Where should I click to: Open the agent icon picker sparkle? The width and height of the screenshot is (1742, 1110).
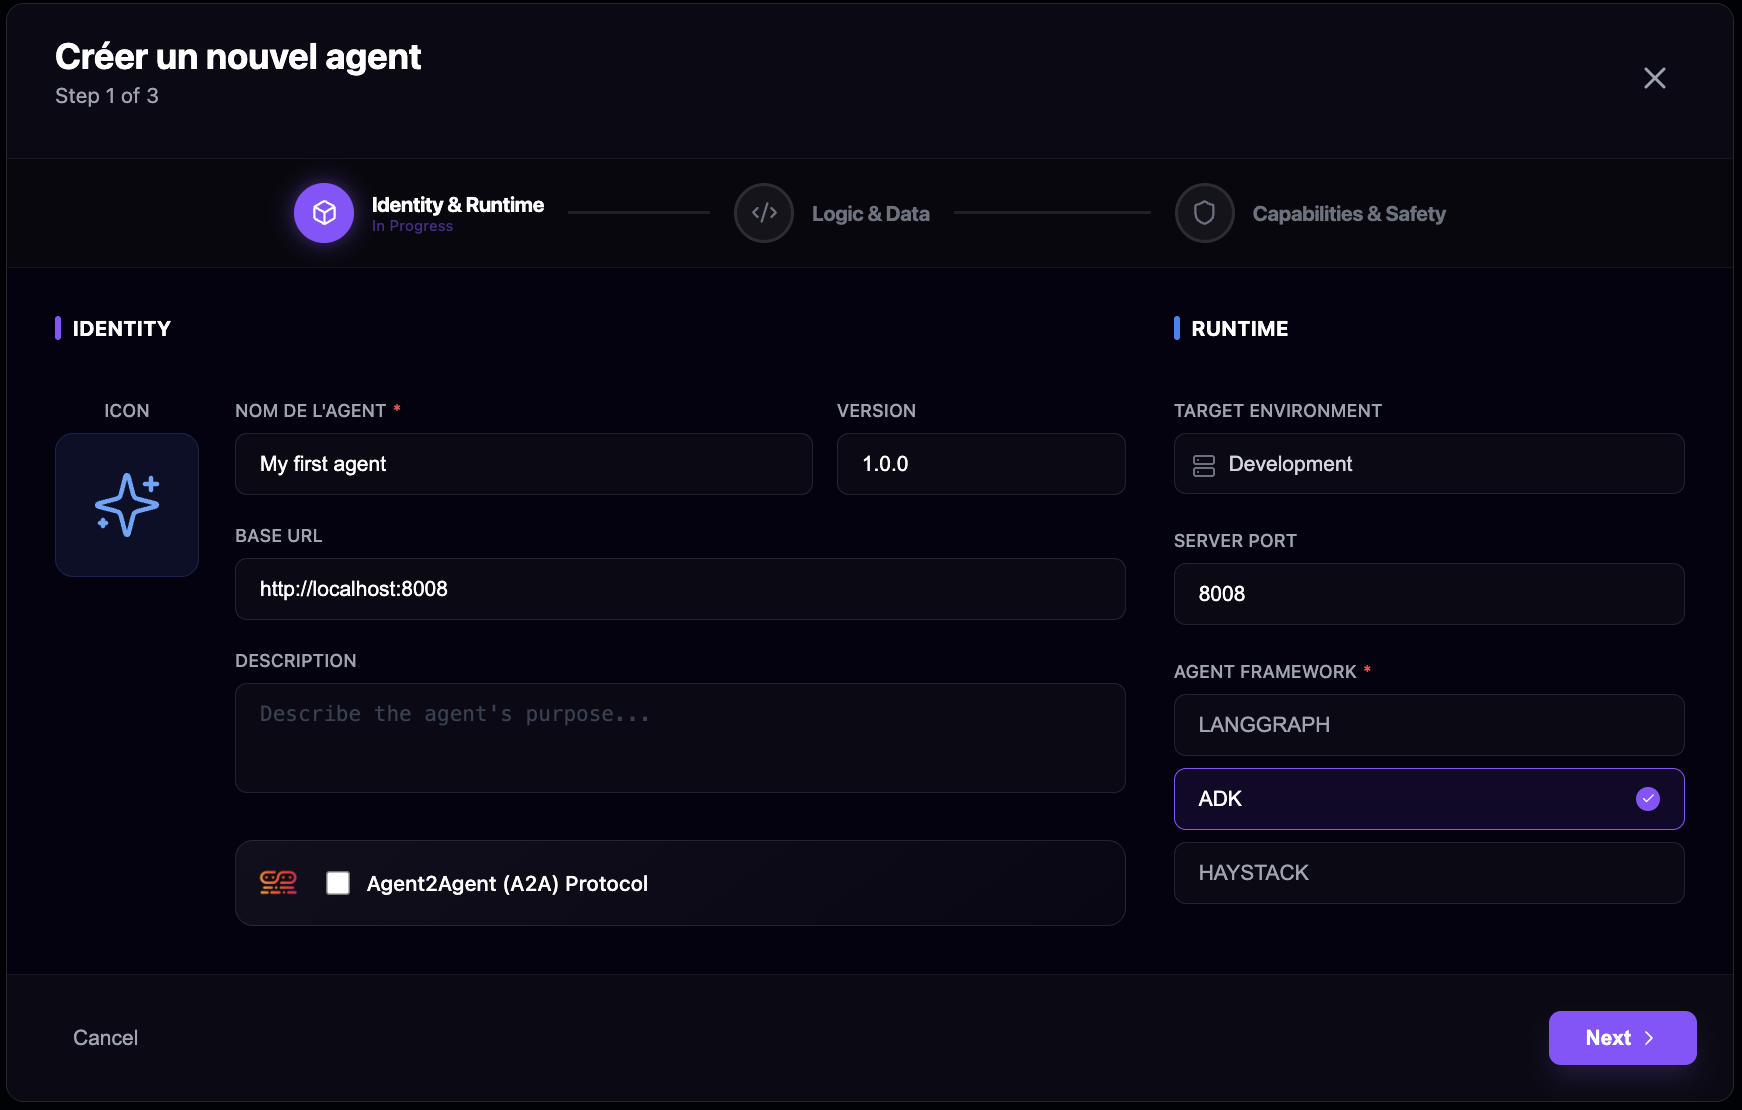[x=126, y=505]
